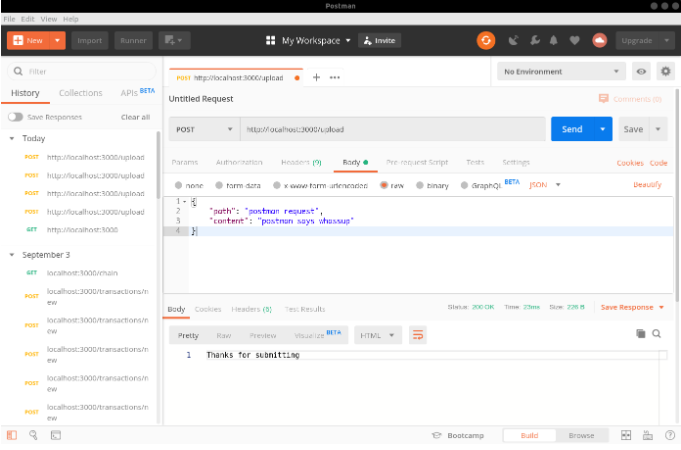Collapse the September 3 history group
Screen dimensions: 681x450
coord(12,255)
